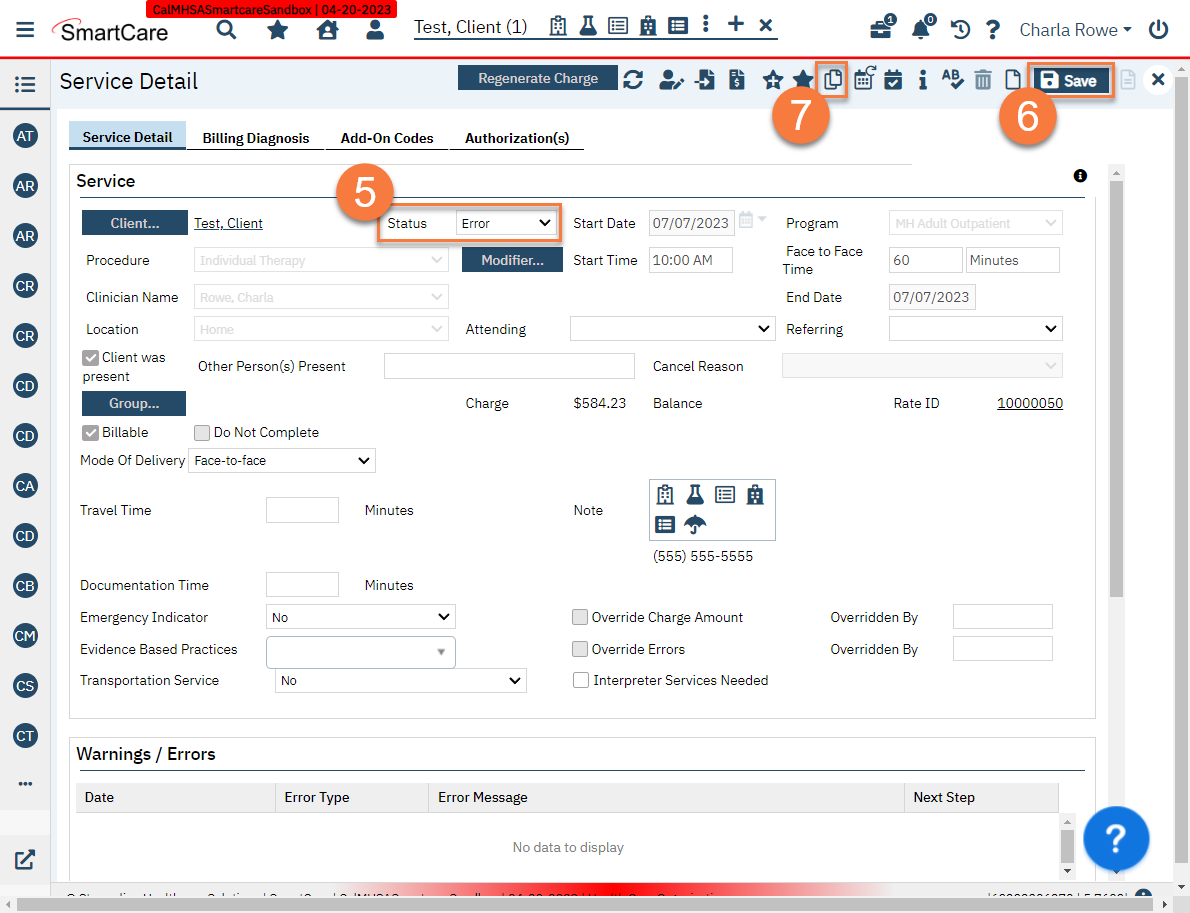
Task: Check Interpreter Services Needed
Action: (x=581, y=680)
